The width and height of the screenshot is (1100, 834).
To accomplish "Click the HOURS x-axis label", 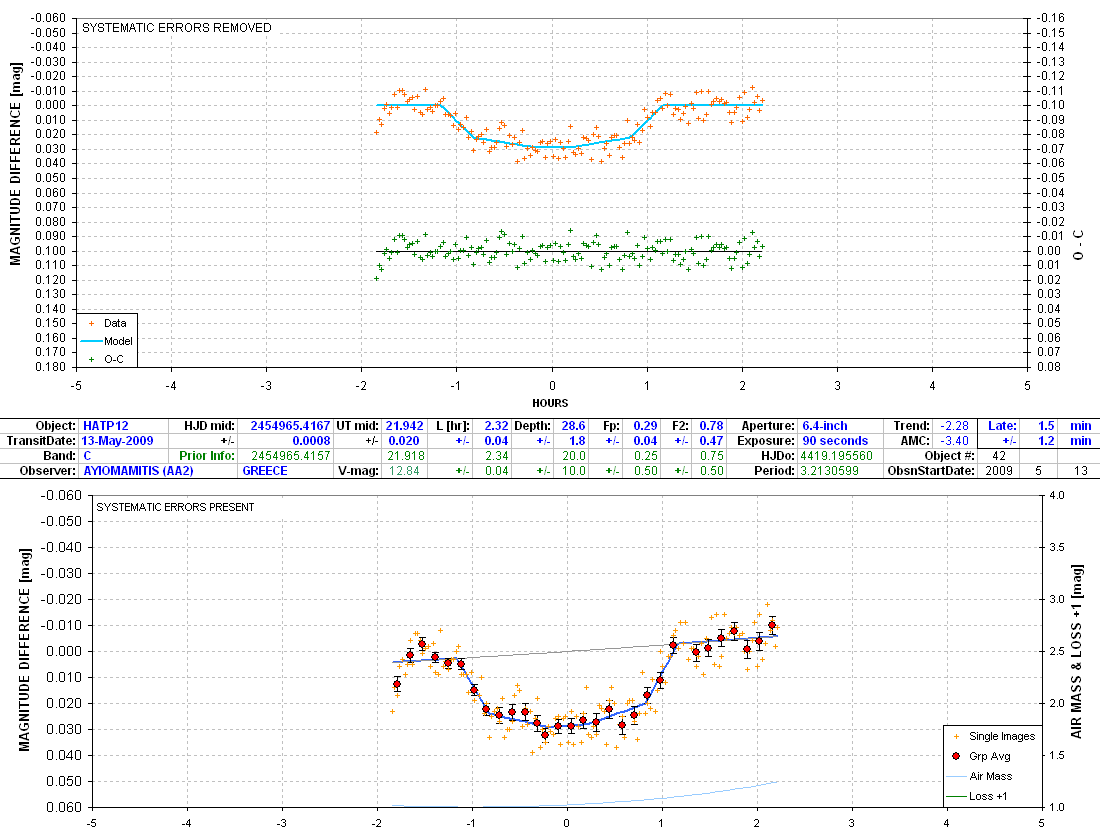I will [550, 403].
